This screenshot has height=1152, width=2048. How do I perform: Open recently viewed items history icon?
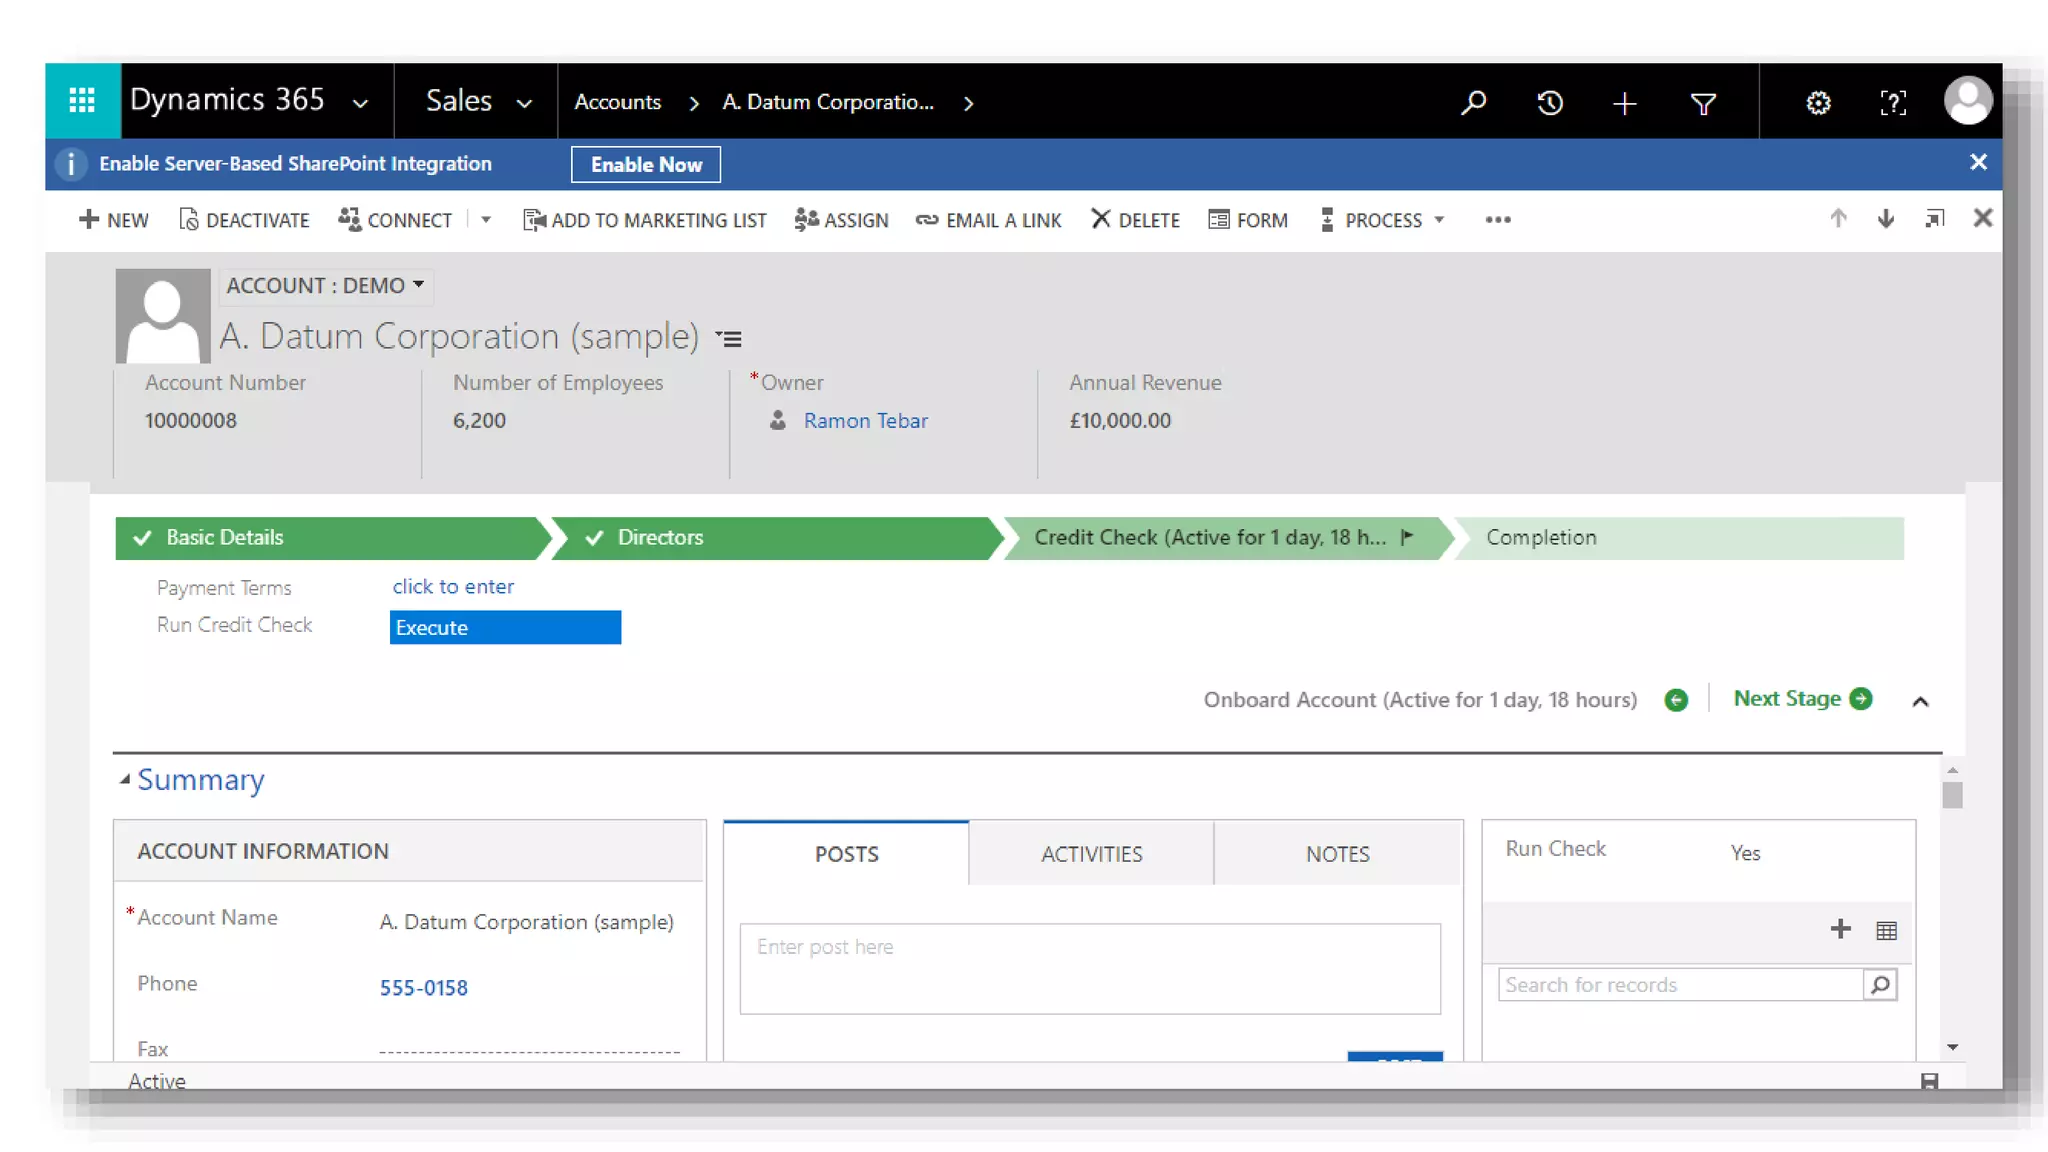click(1550, 102)
